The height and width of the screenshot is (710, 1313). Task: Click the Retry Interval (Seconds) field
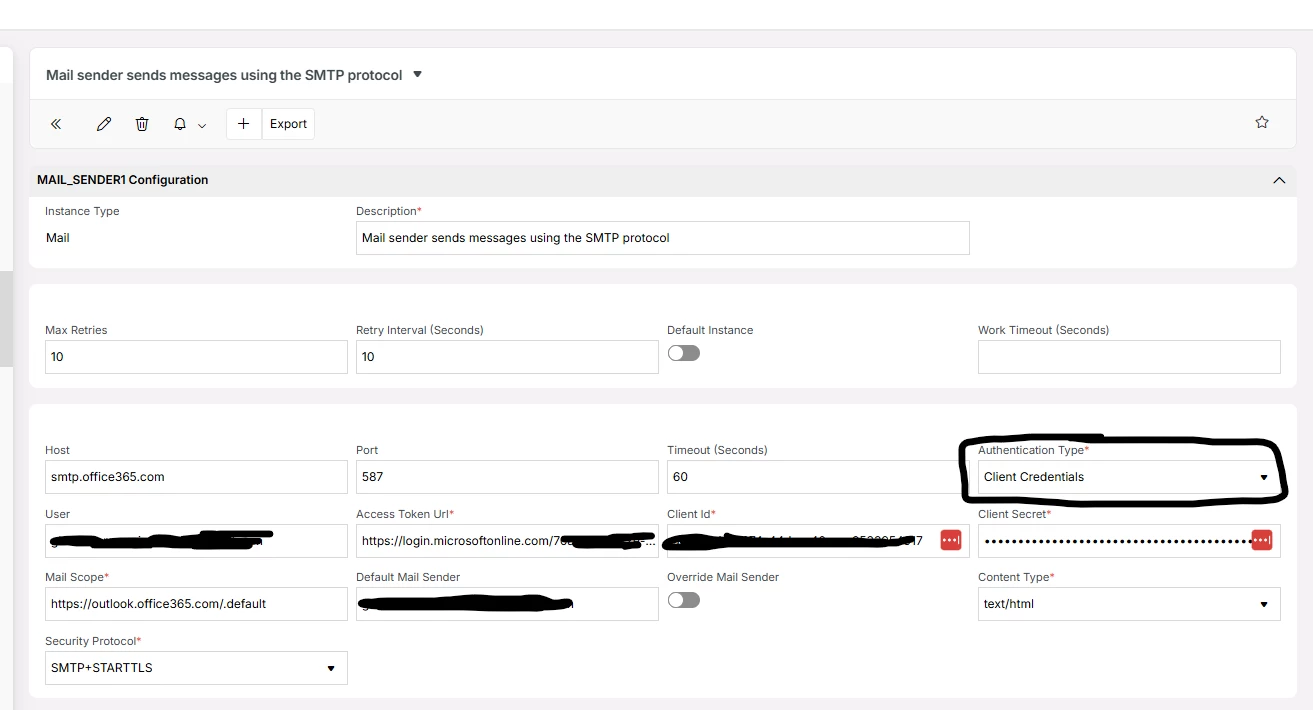tap(507, 357)
